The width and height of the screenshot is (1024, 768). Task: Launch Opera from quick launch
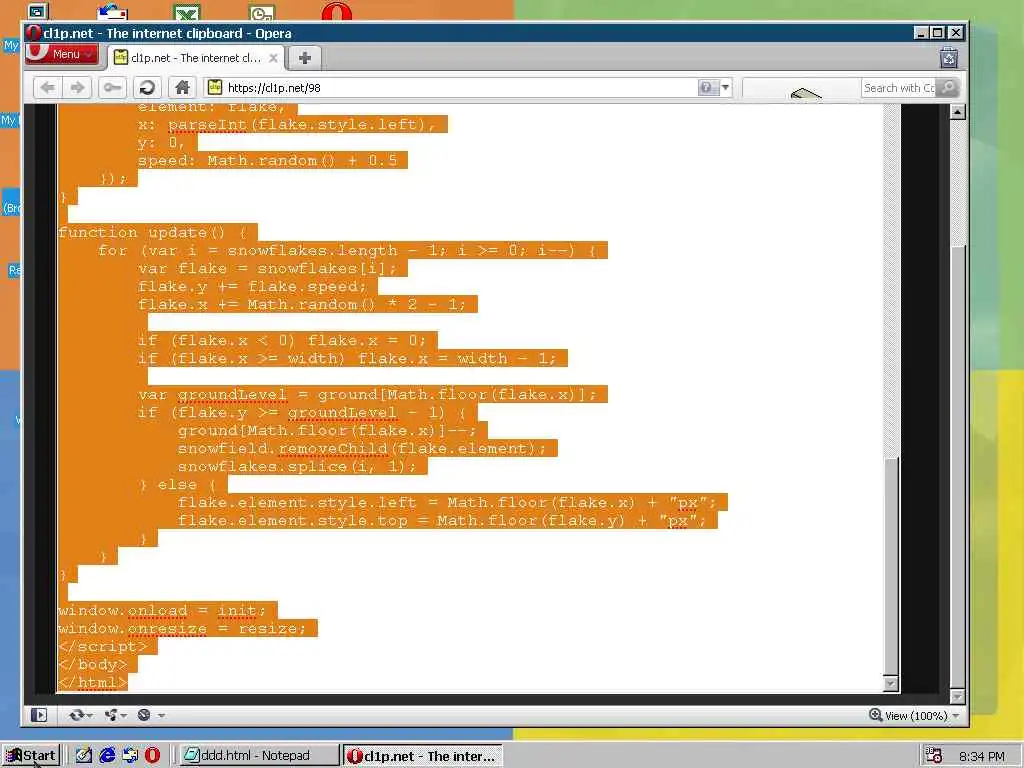[152, 756]
